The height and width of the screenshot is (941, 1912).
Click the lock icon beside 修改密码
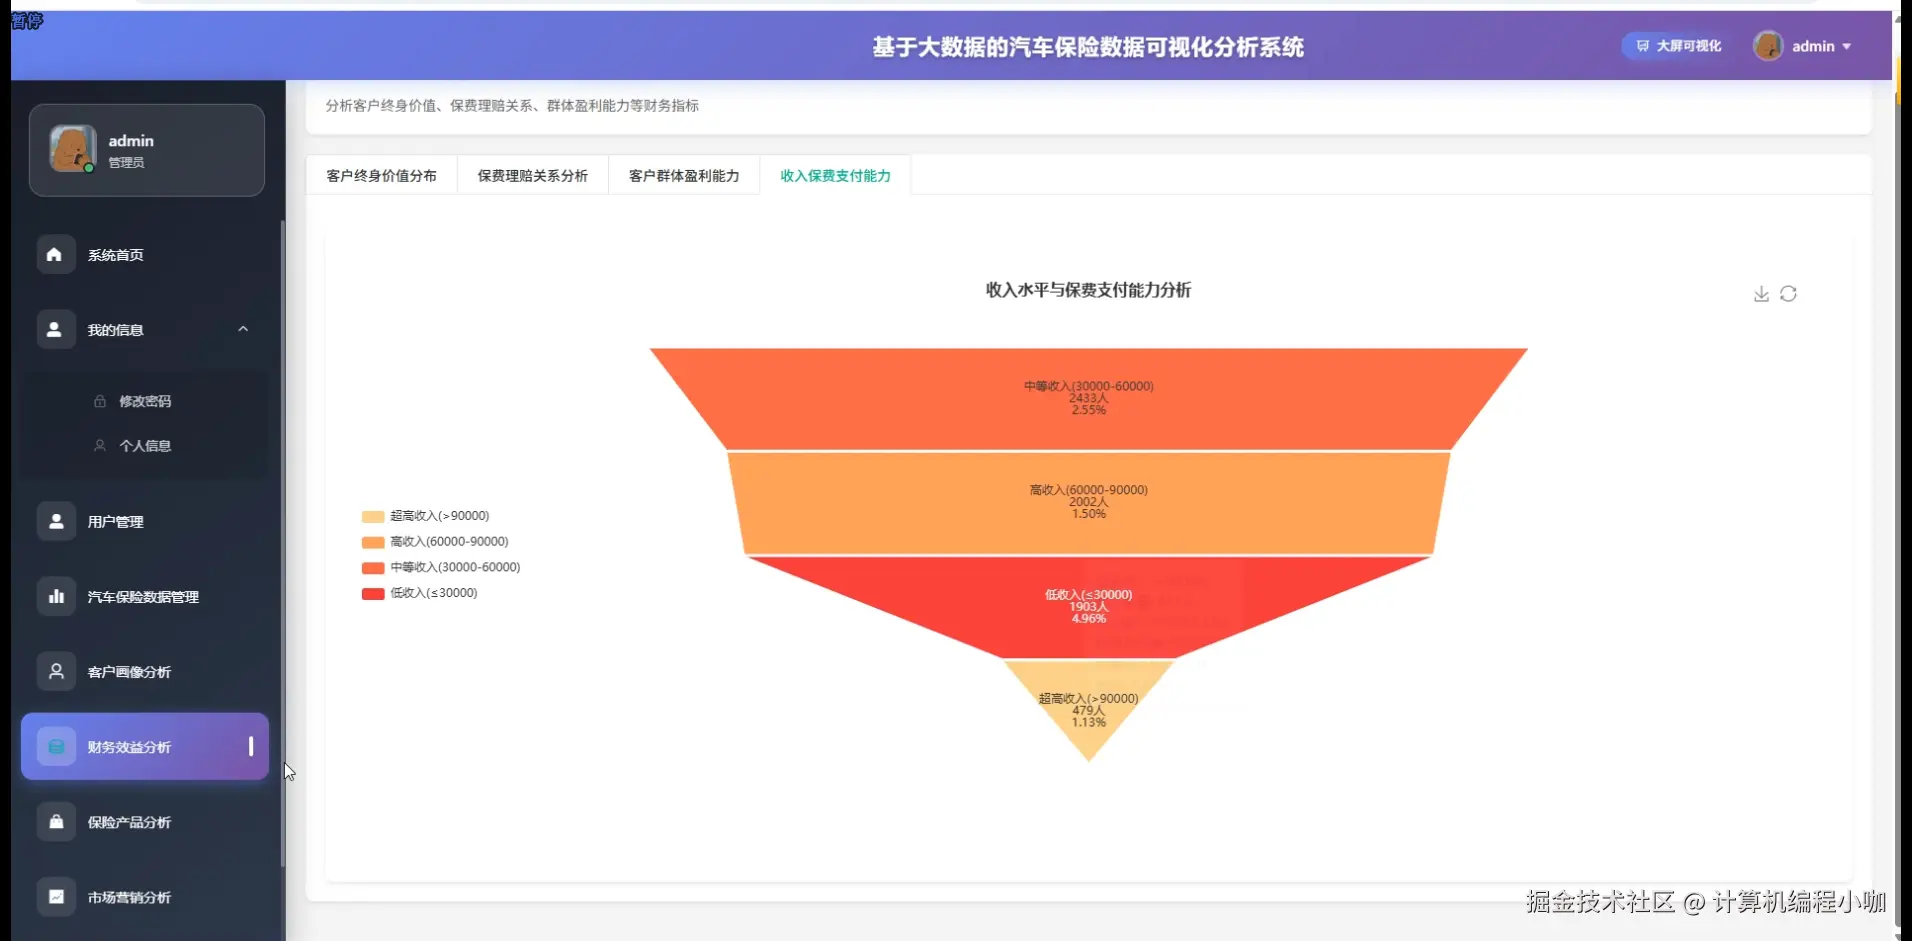[x=100, y=401]
